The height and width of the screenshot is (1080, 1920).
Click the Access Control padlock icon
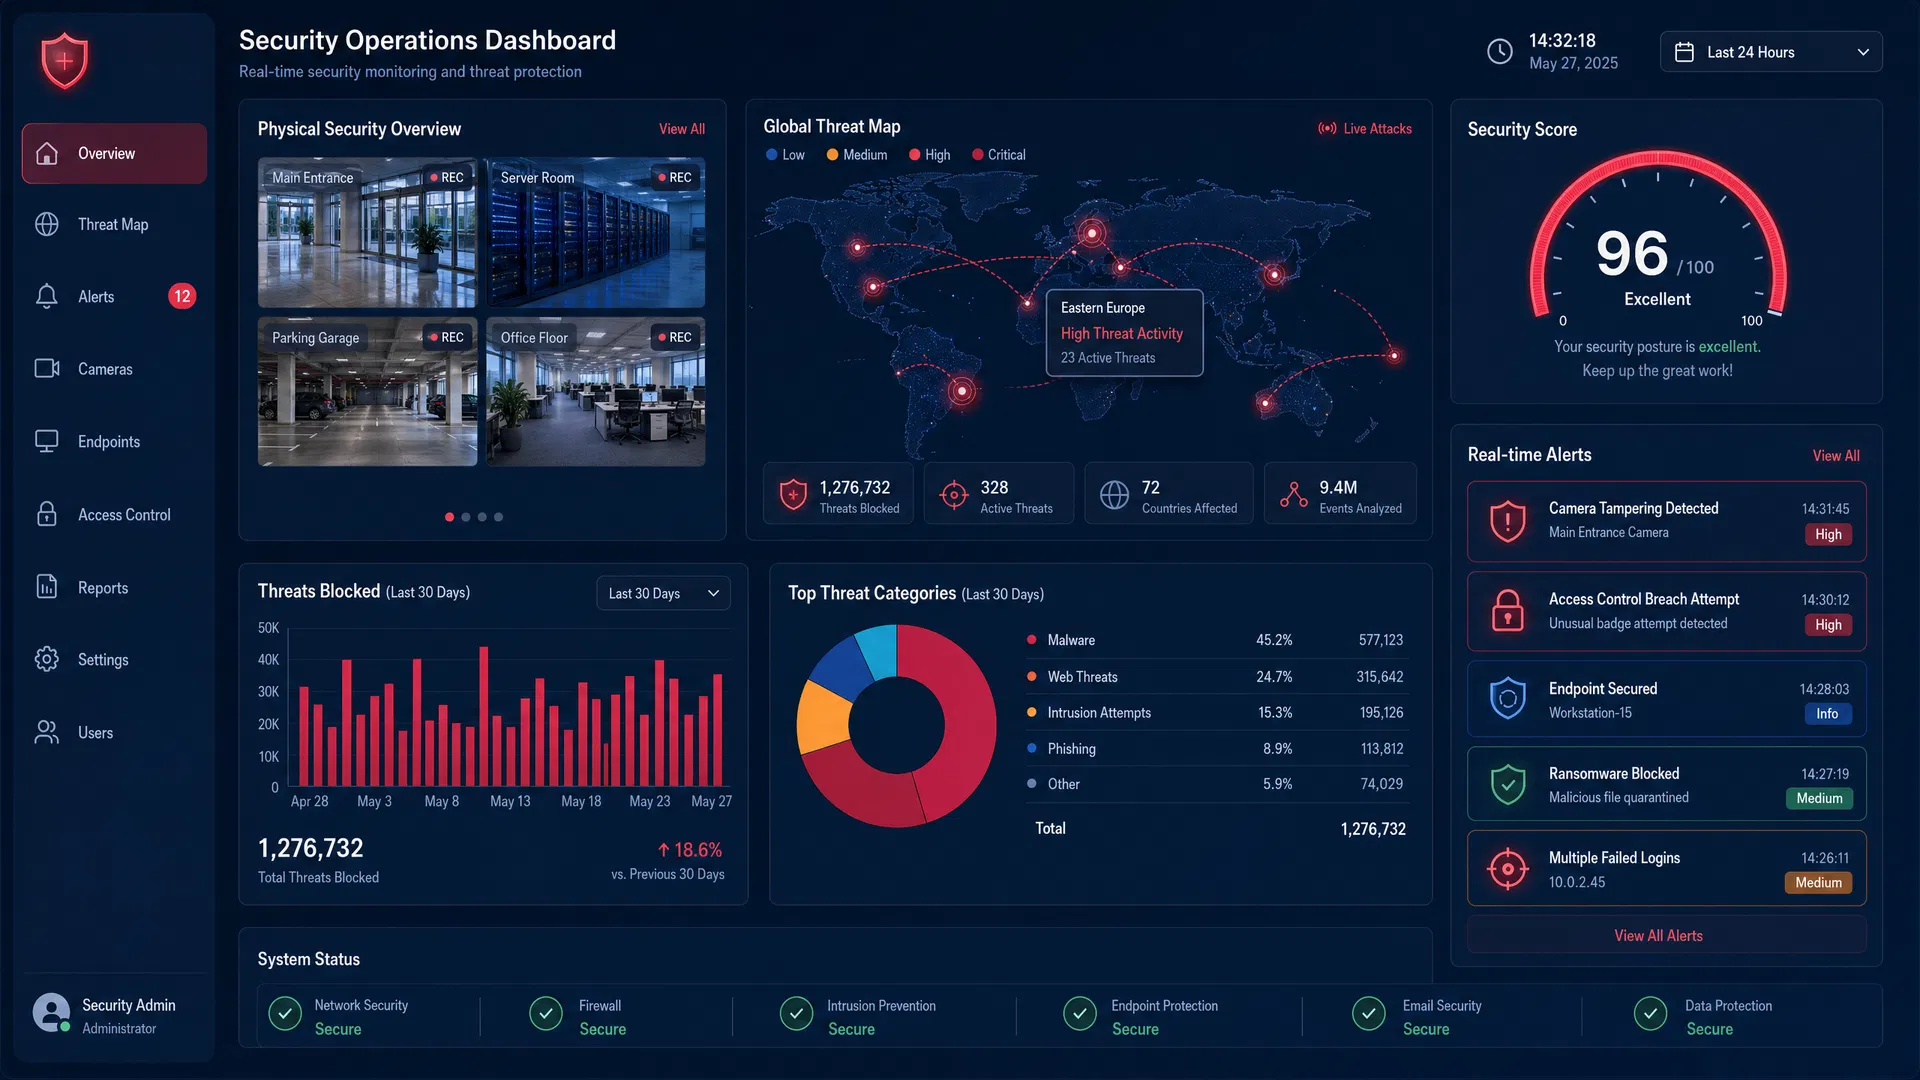click(47, 514)
